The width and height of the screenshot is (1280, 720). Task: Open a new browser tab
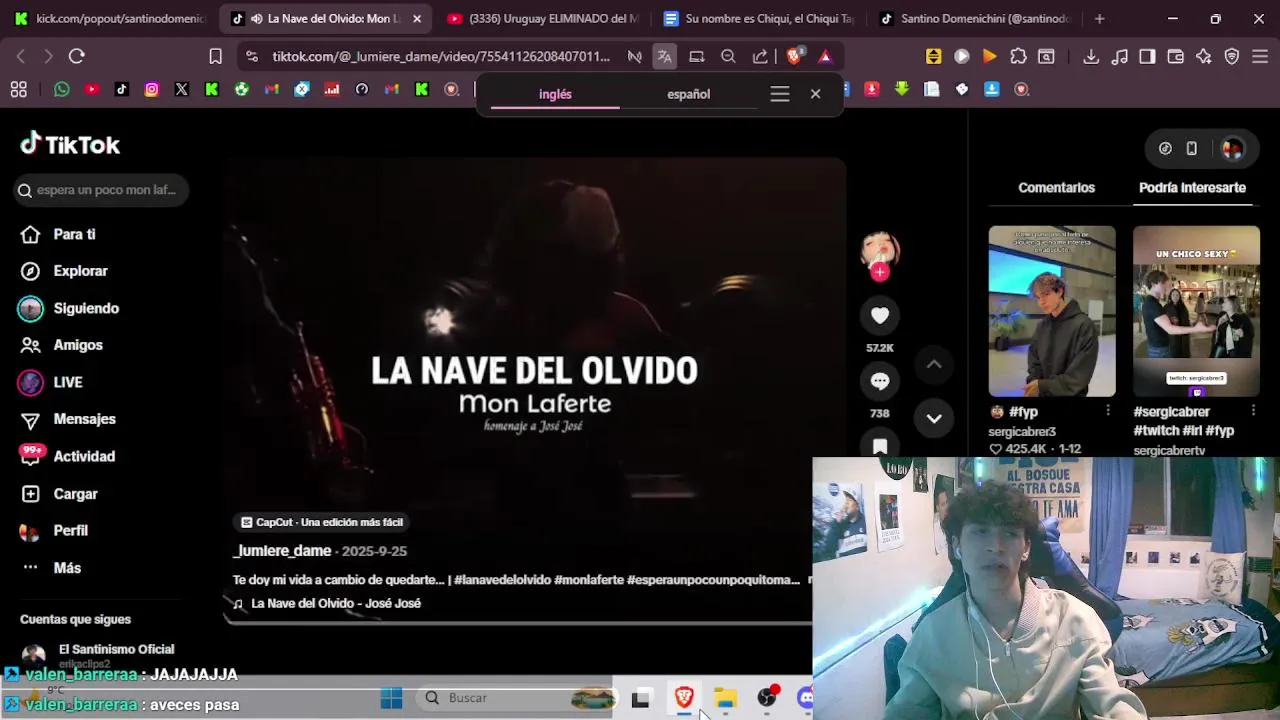pos(1100,18)
